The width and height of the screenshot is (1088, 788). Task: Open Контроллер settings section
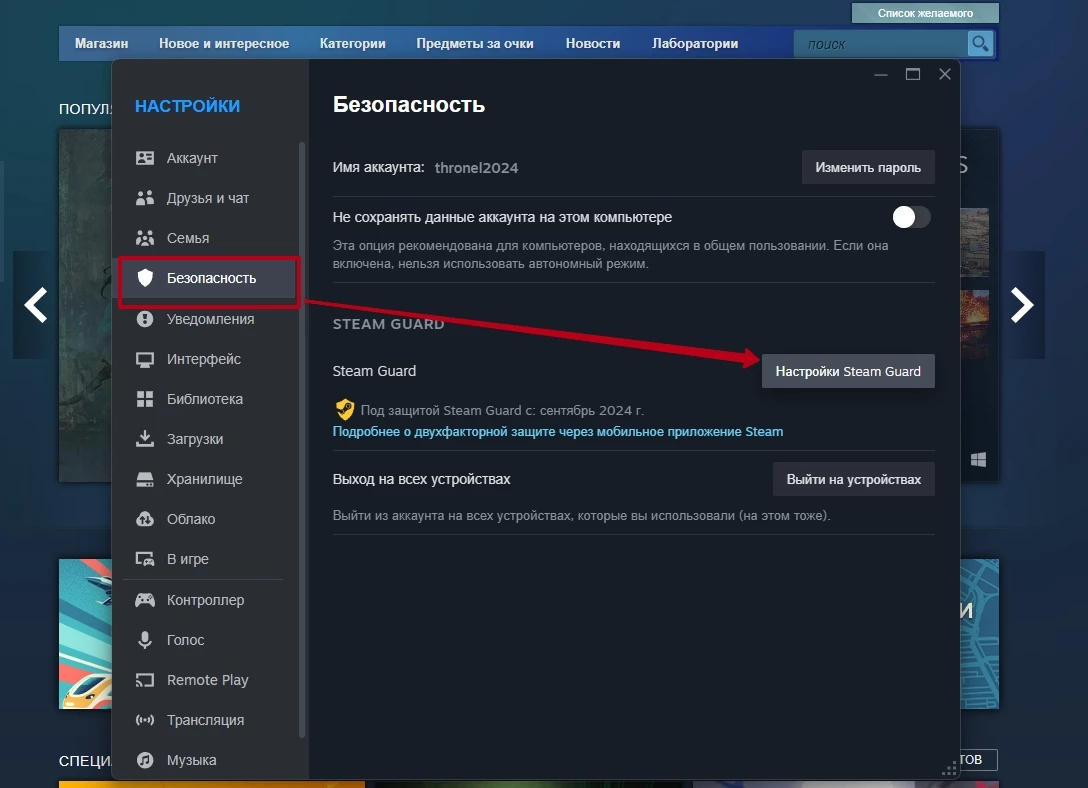[x=209, y=600]
